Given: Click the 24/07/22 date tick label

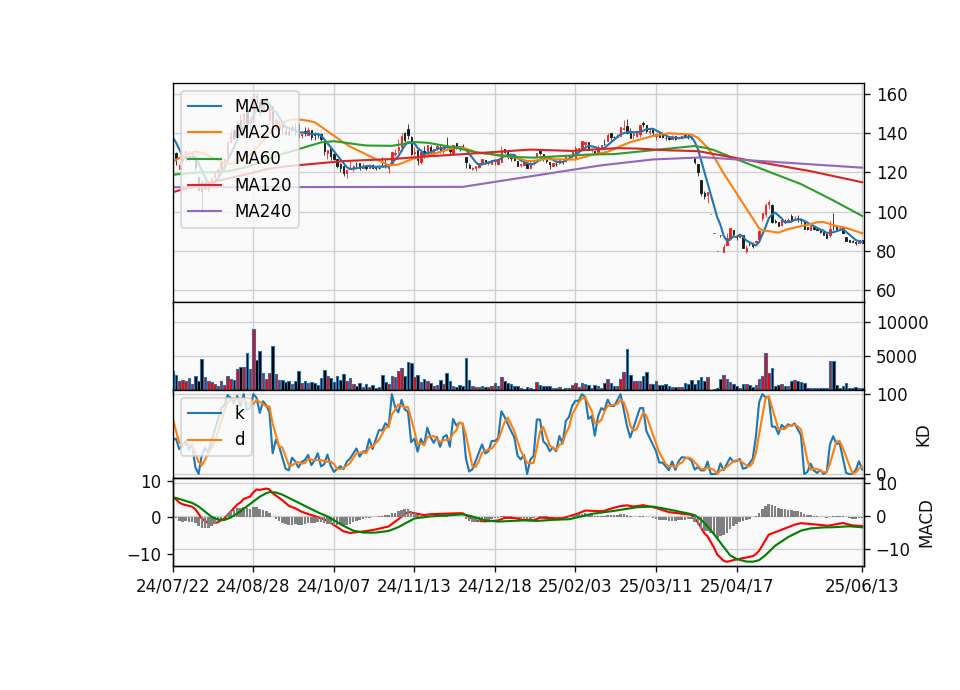Looking at the screenshot, I should click(173, 586).
